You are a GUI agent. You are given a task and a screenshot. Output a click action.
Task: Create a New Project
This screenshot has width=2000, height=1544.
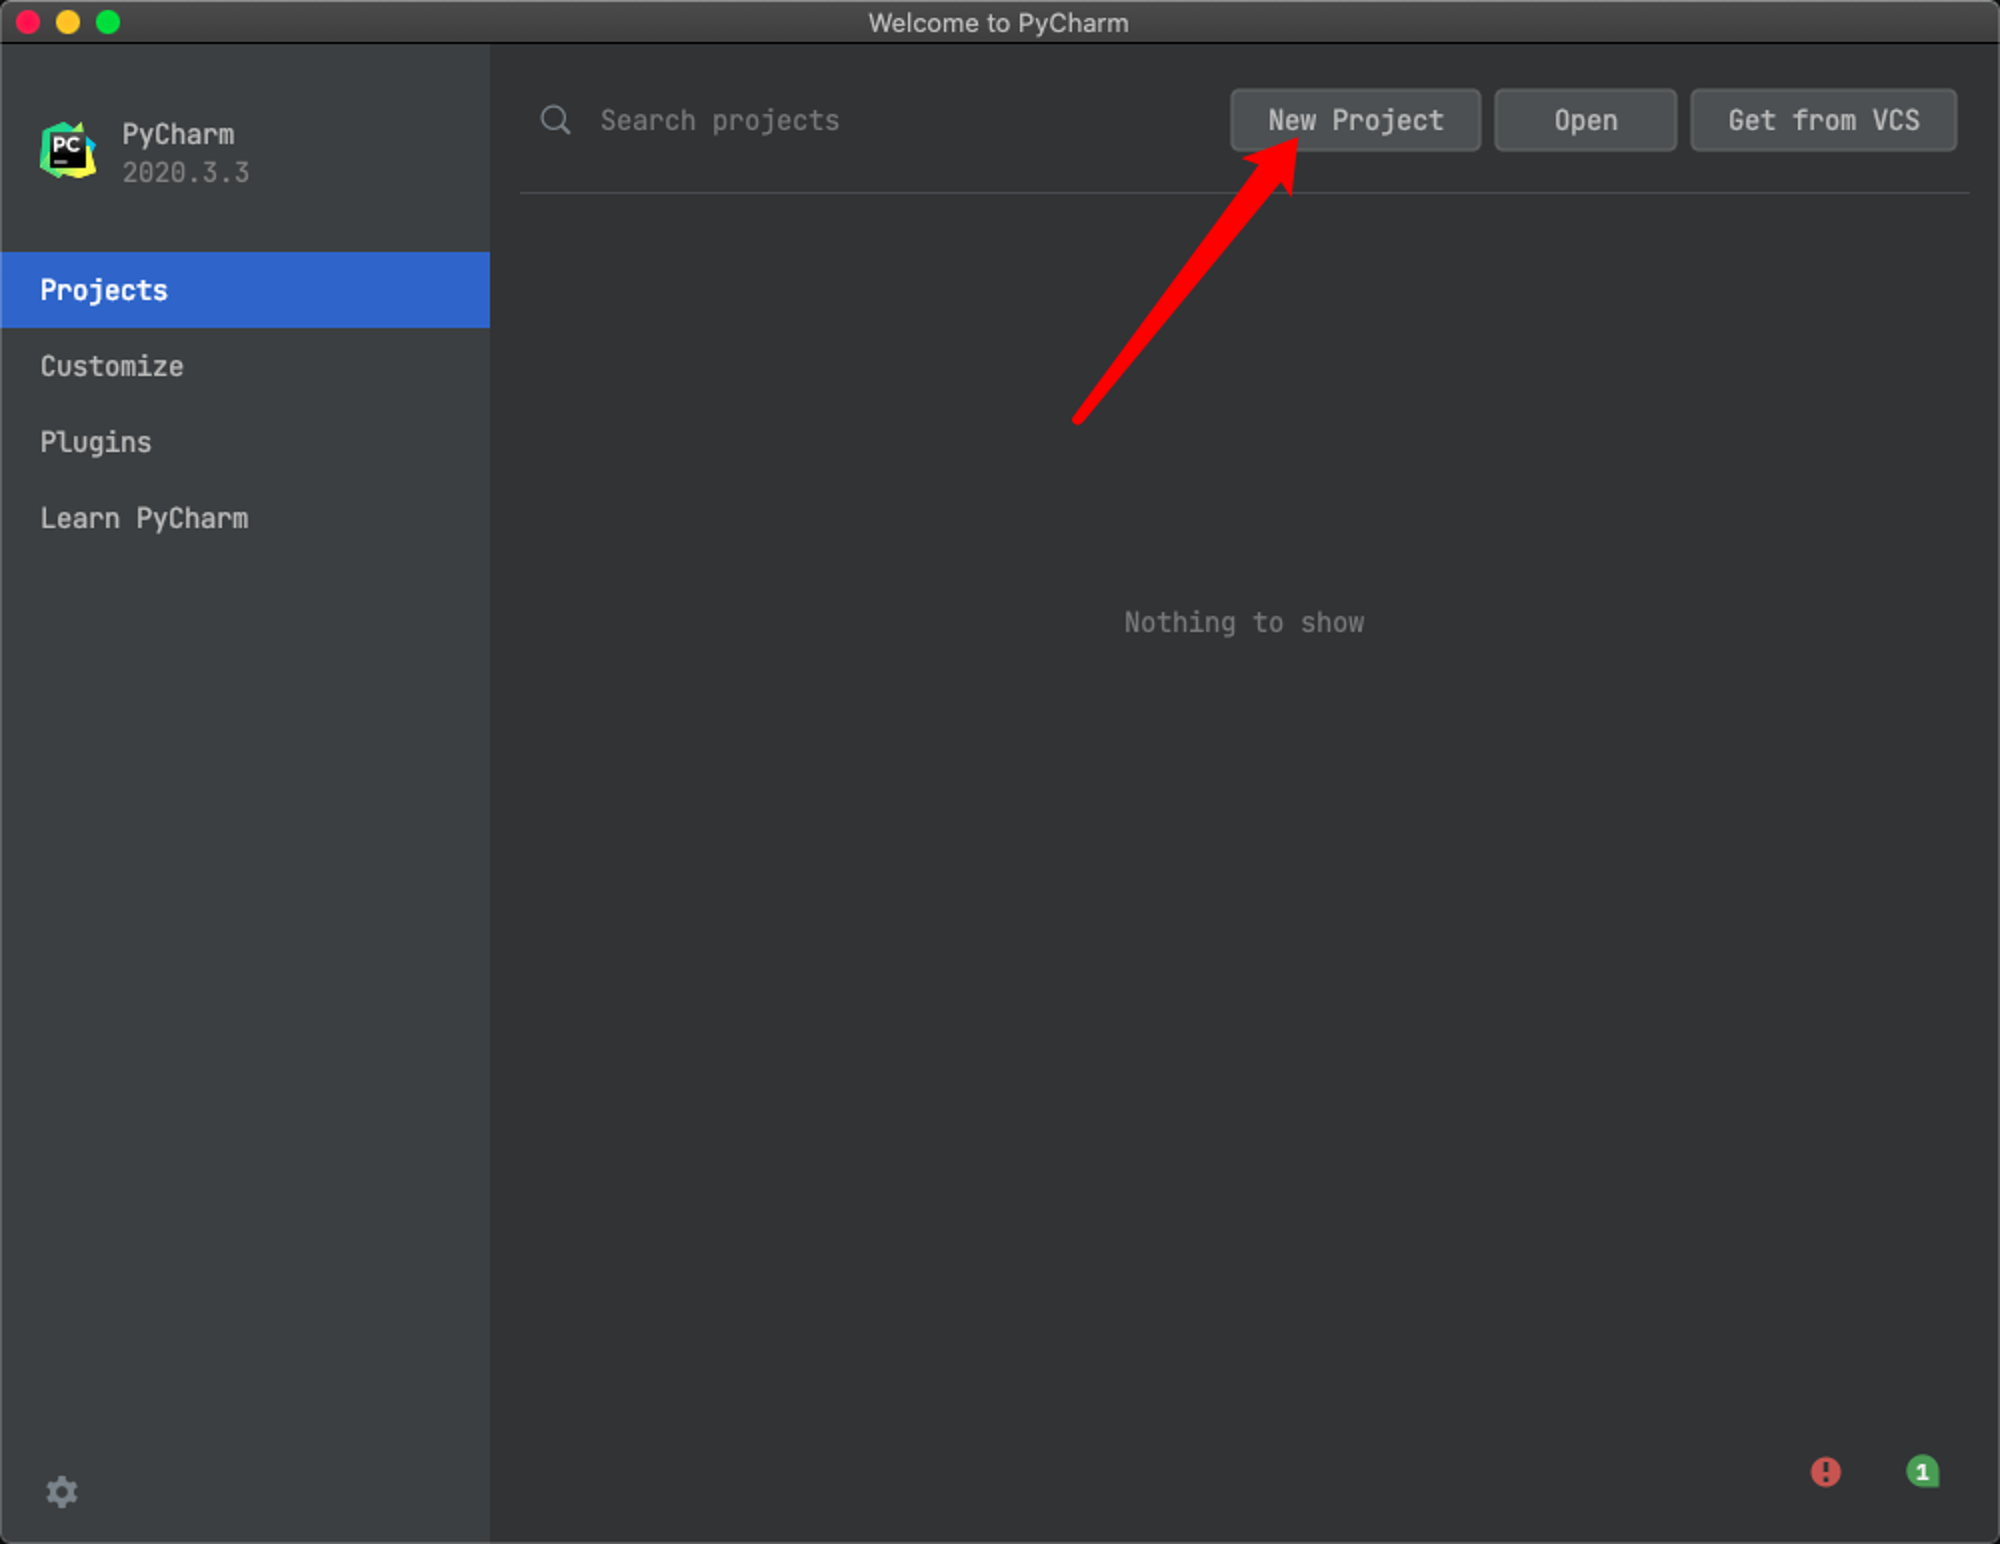point(1355,120)
